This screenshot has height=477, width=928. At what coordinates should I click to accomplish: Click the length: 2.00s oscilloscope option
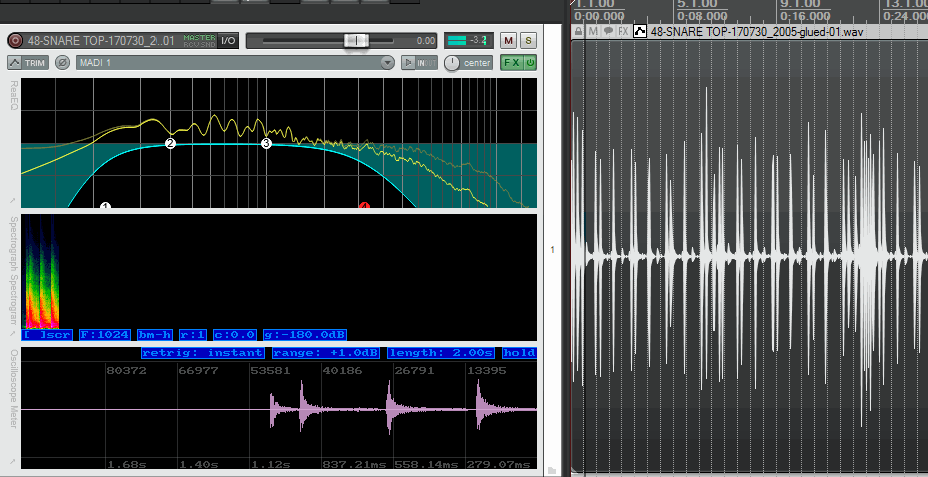pyautogui.click(x=441, y=353)
